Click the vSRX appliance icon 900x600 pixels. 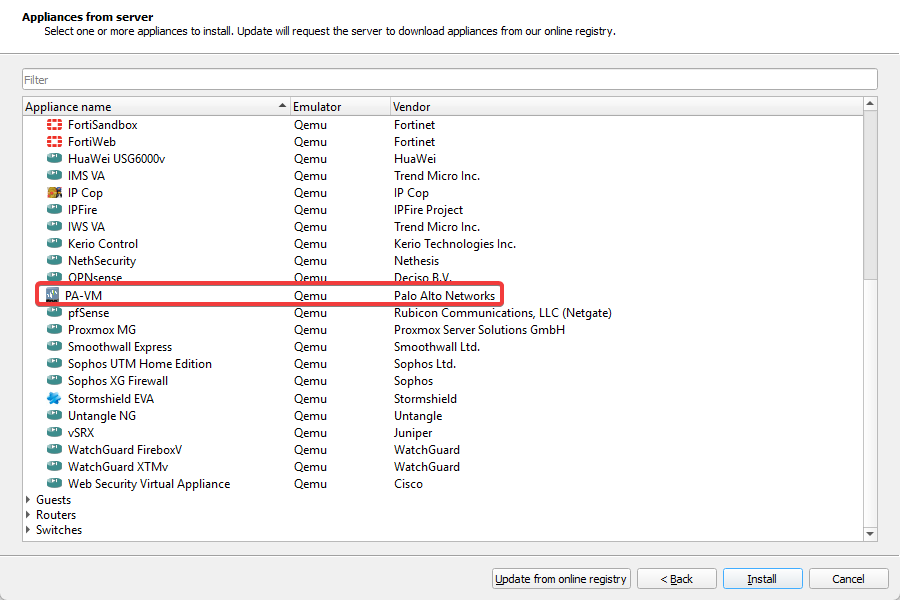55,432
